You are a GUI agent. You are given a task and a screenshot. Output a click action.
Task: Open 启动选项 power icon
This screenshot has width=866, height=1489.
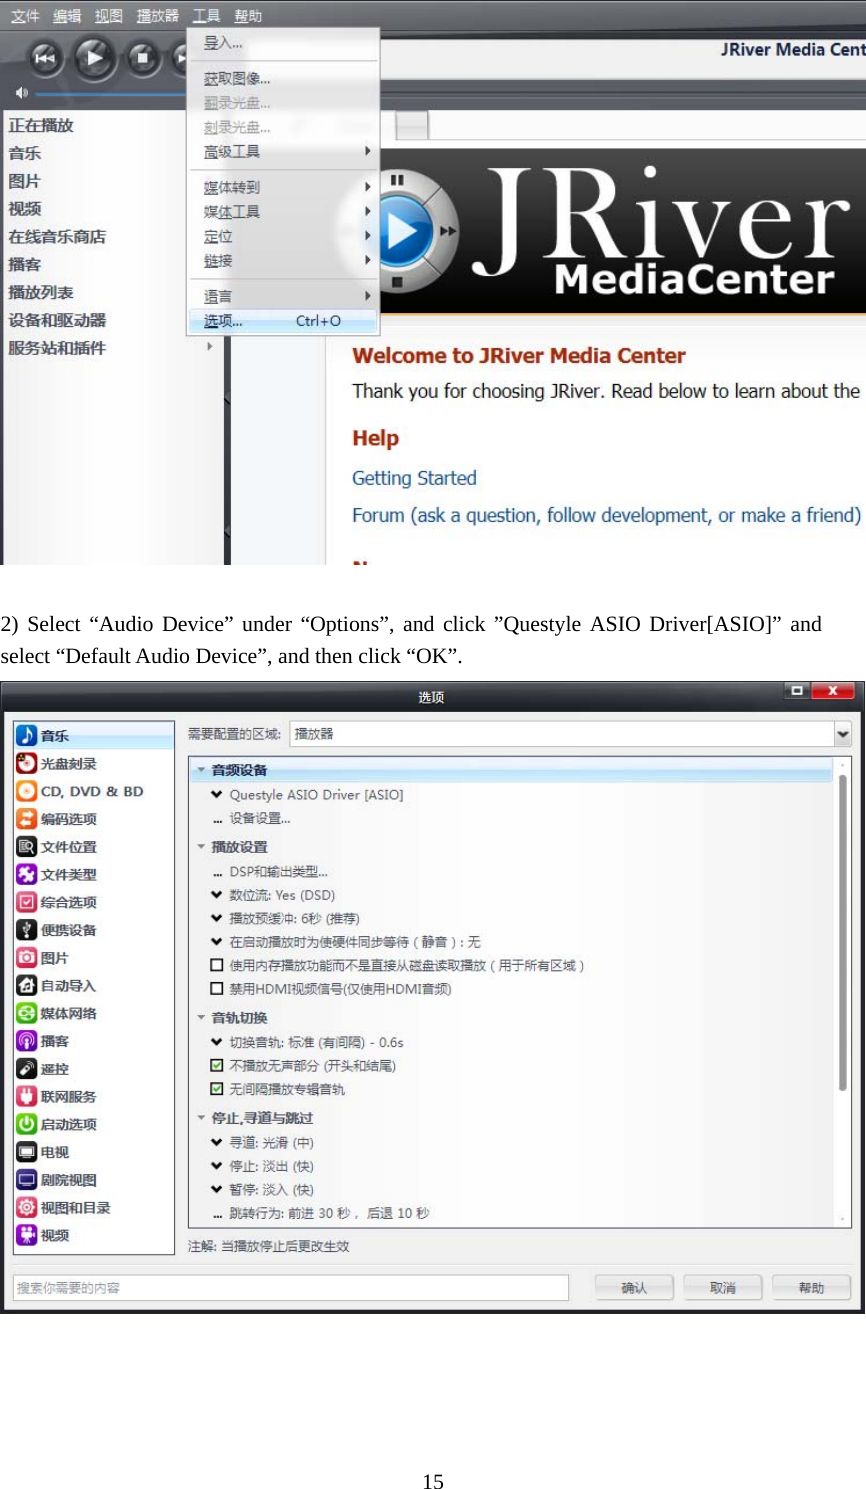click(x=27, y=1124)
